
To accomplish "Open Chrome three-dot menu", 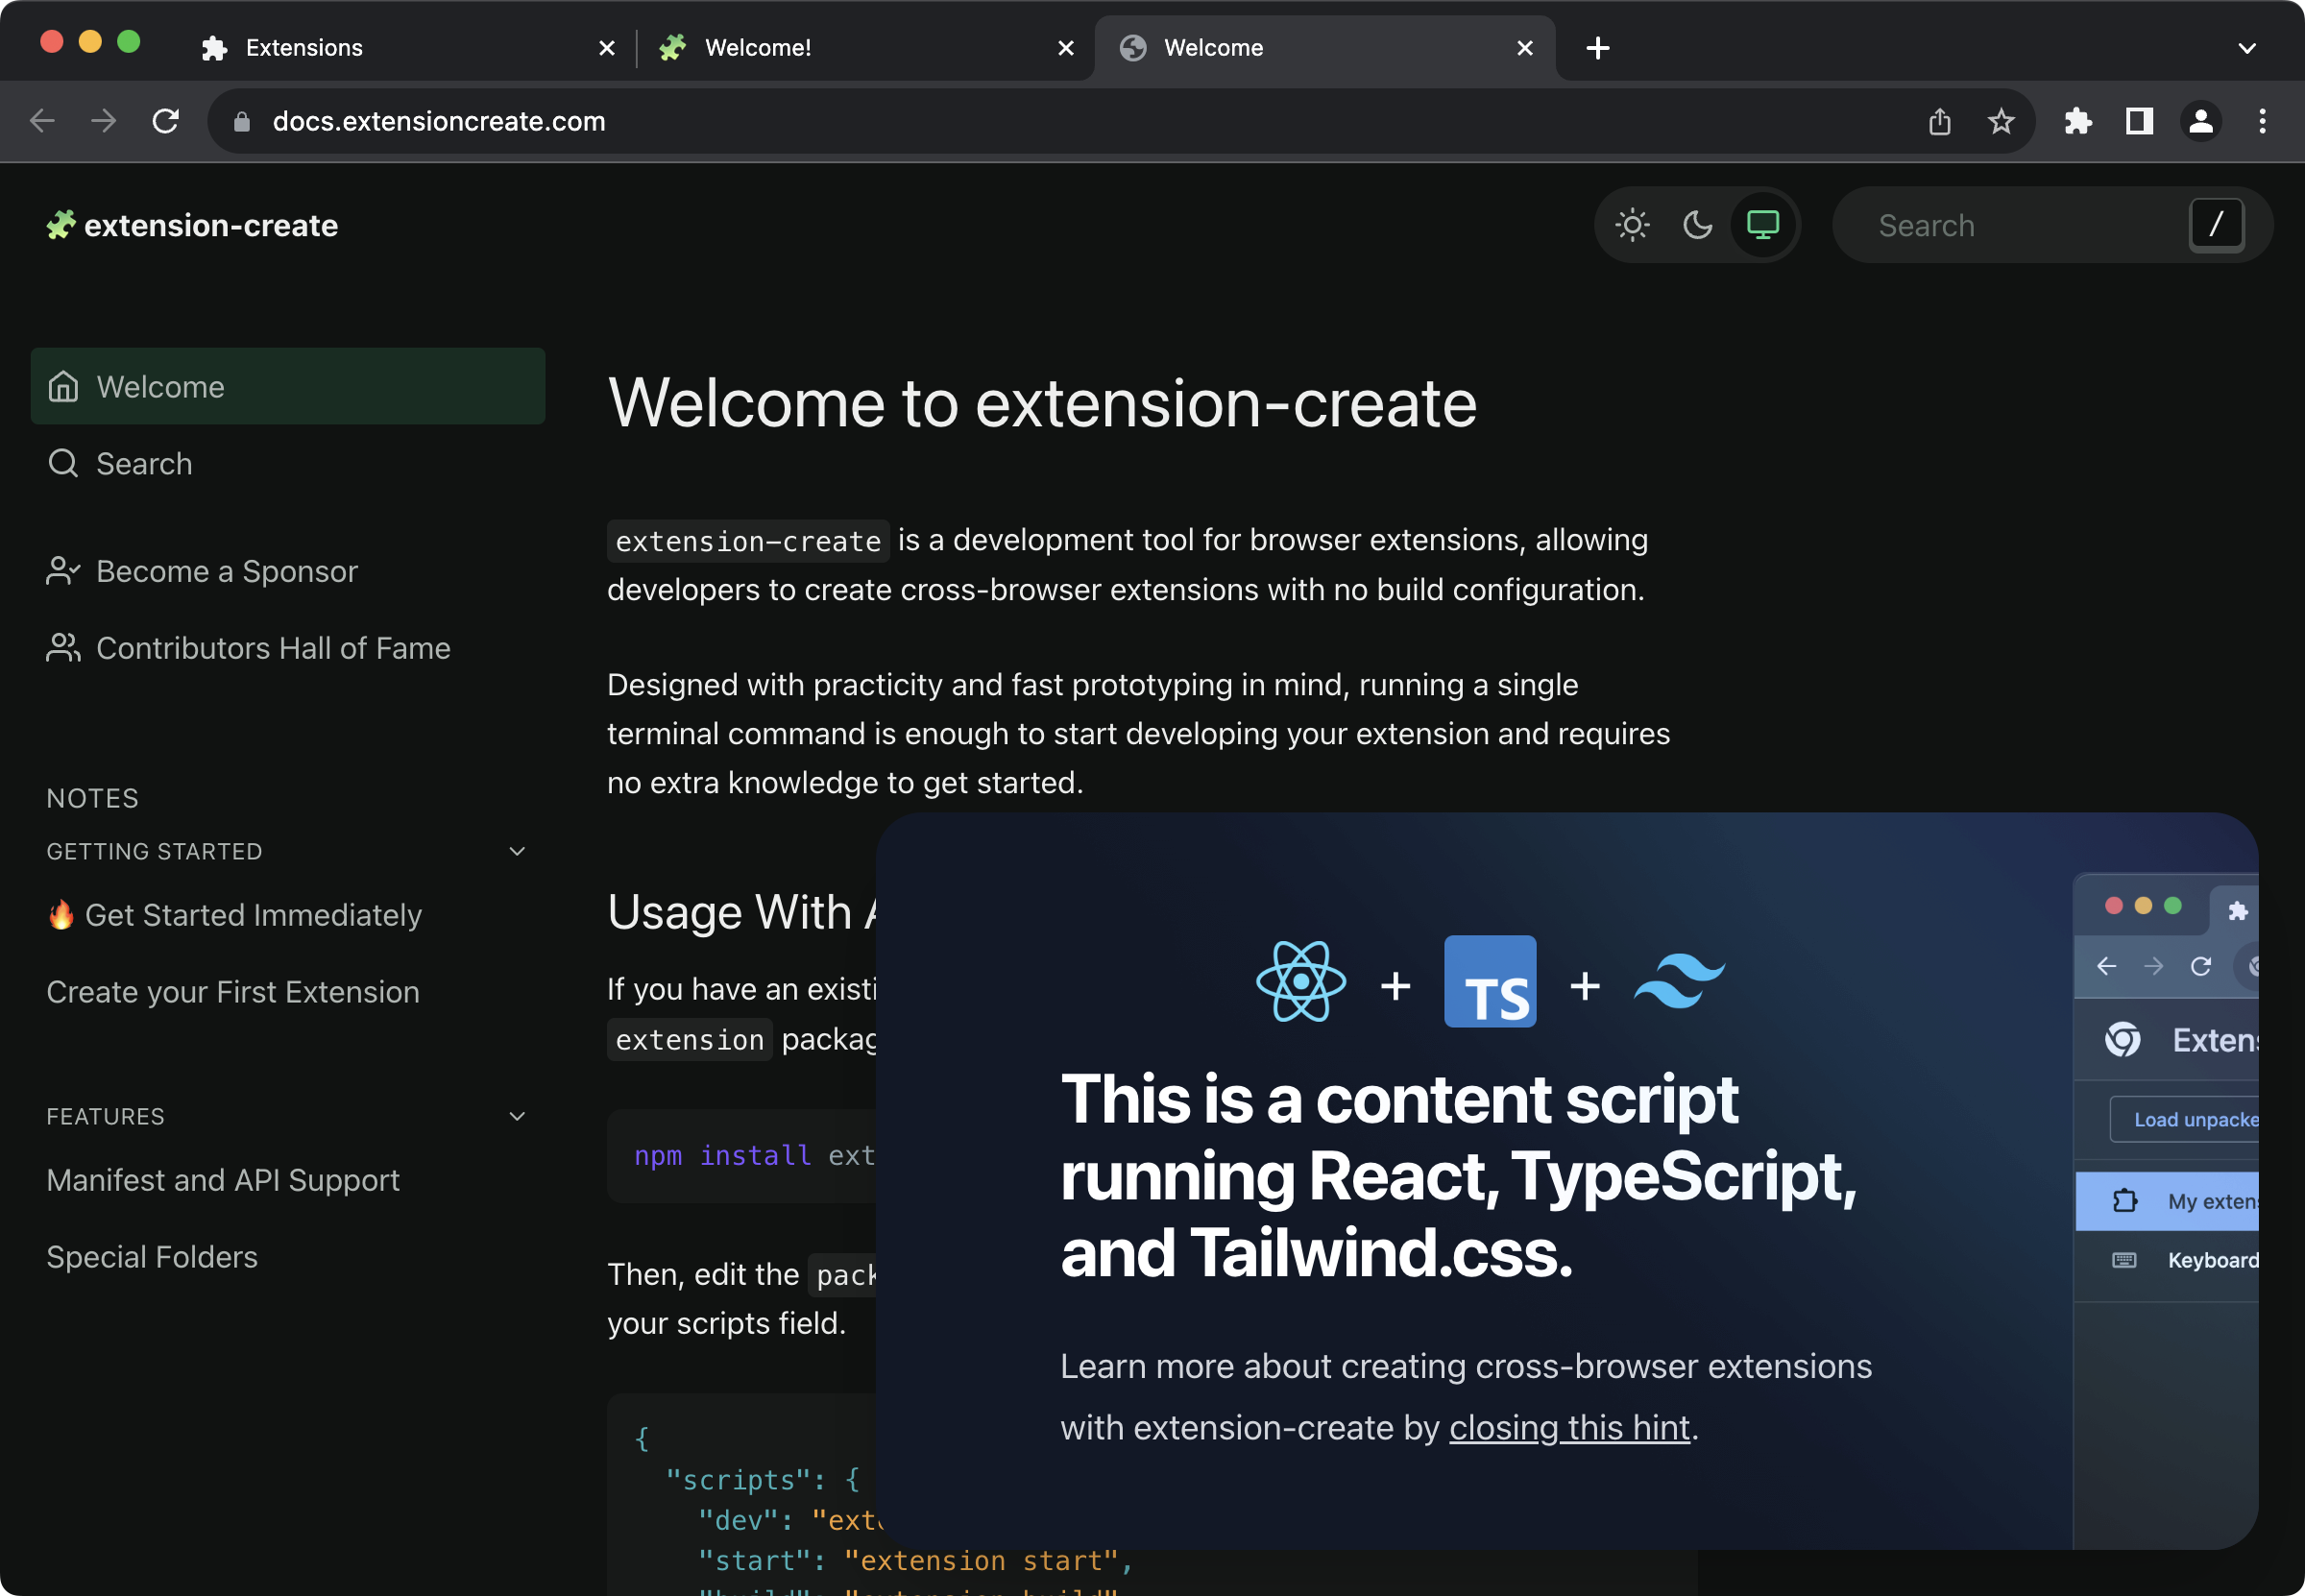I will [x=2262, y=121].
